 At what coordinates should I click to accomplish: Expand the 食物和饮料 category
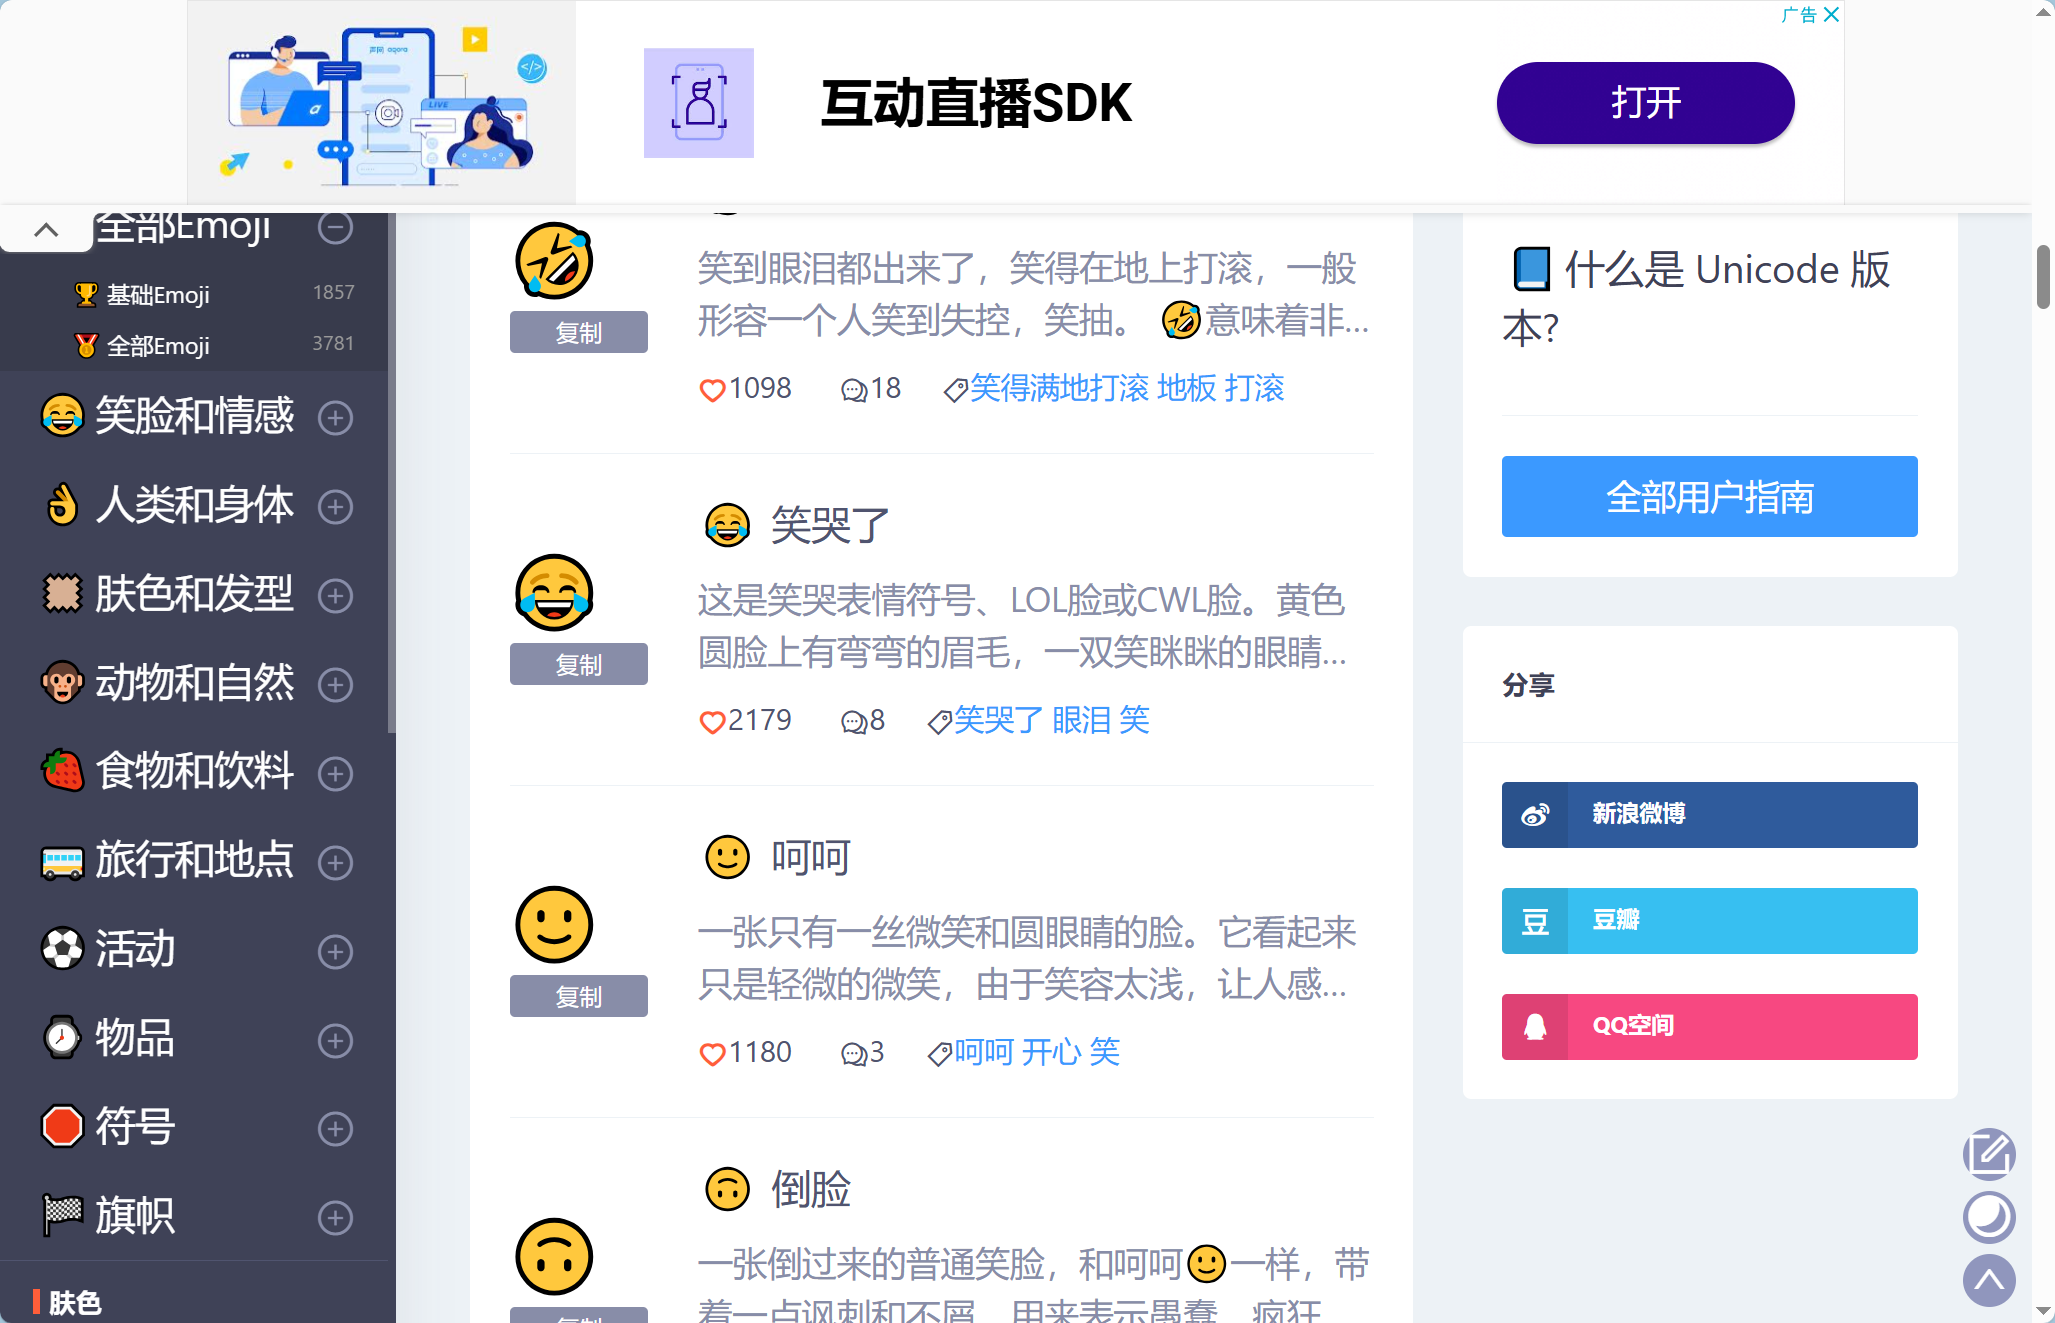(335, 773)
